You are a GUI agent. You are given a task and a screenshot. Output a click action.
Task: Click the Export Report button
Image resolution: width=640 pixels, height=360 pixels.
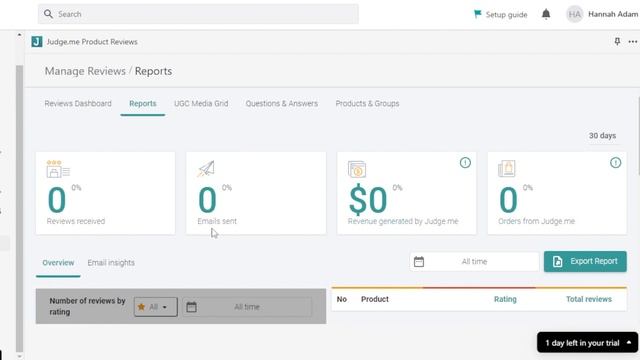click(x=585, y=262)
